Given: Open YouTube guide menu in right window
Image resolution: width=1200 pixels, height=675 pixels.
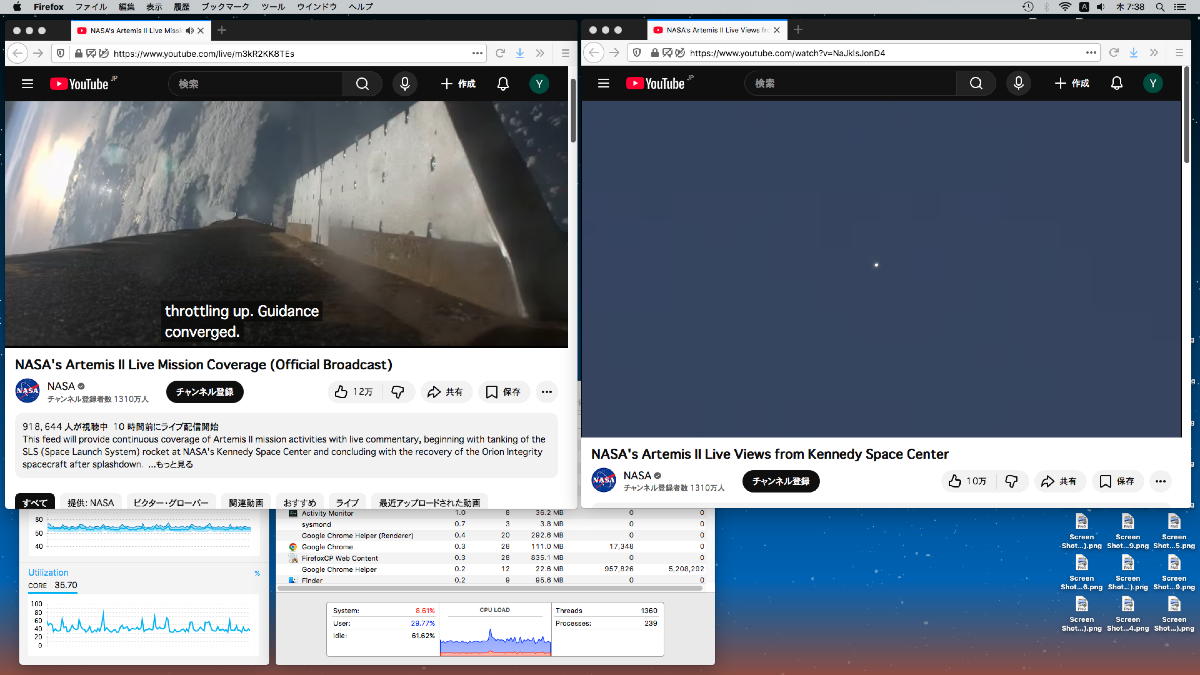Looking at the screenshot, I should point(603,84).
